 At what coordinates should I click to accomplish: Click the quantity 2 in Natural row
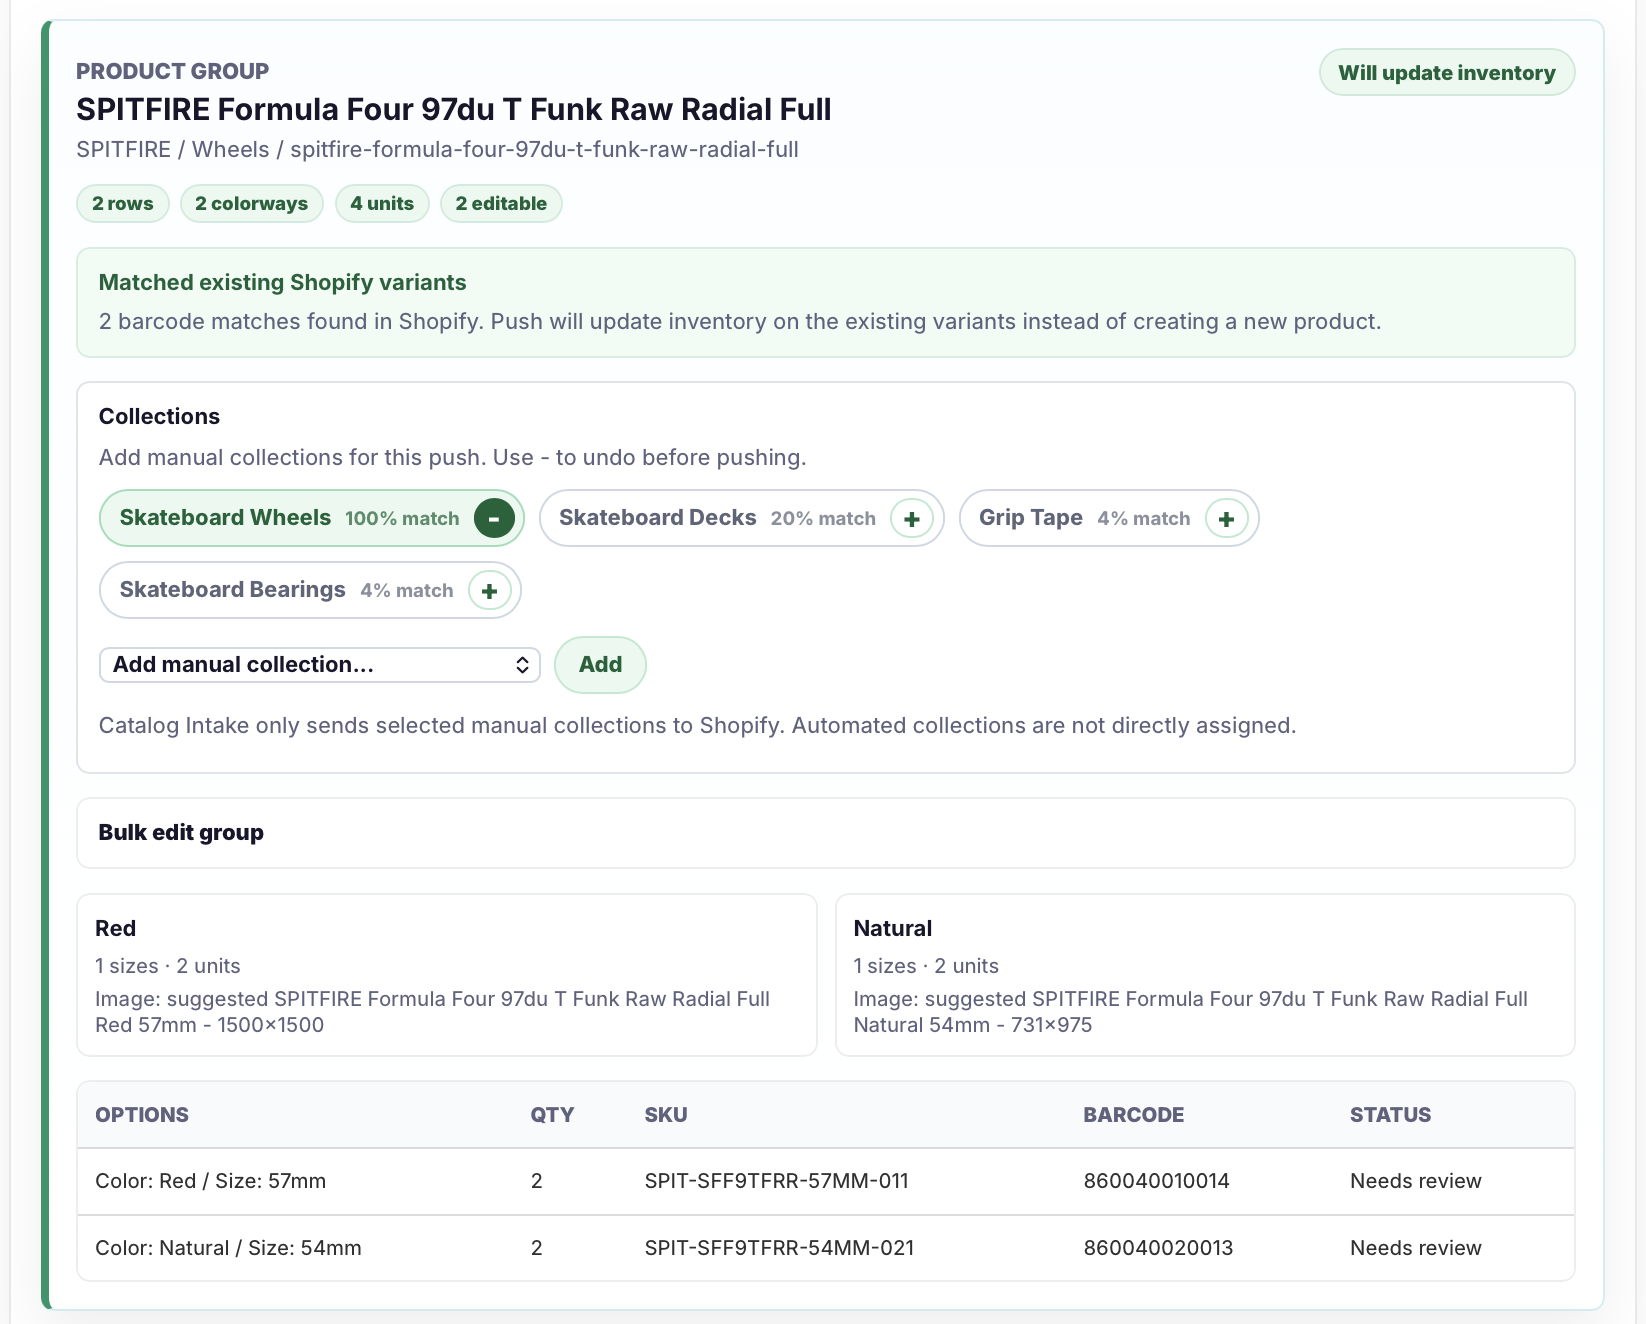click(537, 1248)
